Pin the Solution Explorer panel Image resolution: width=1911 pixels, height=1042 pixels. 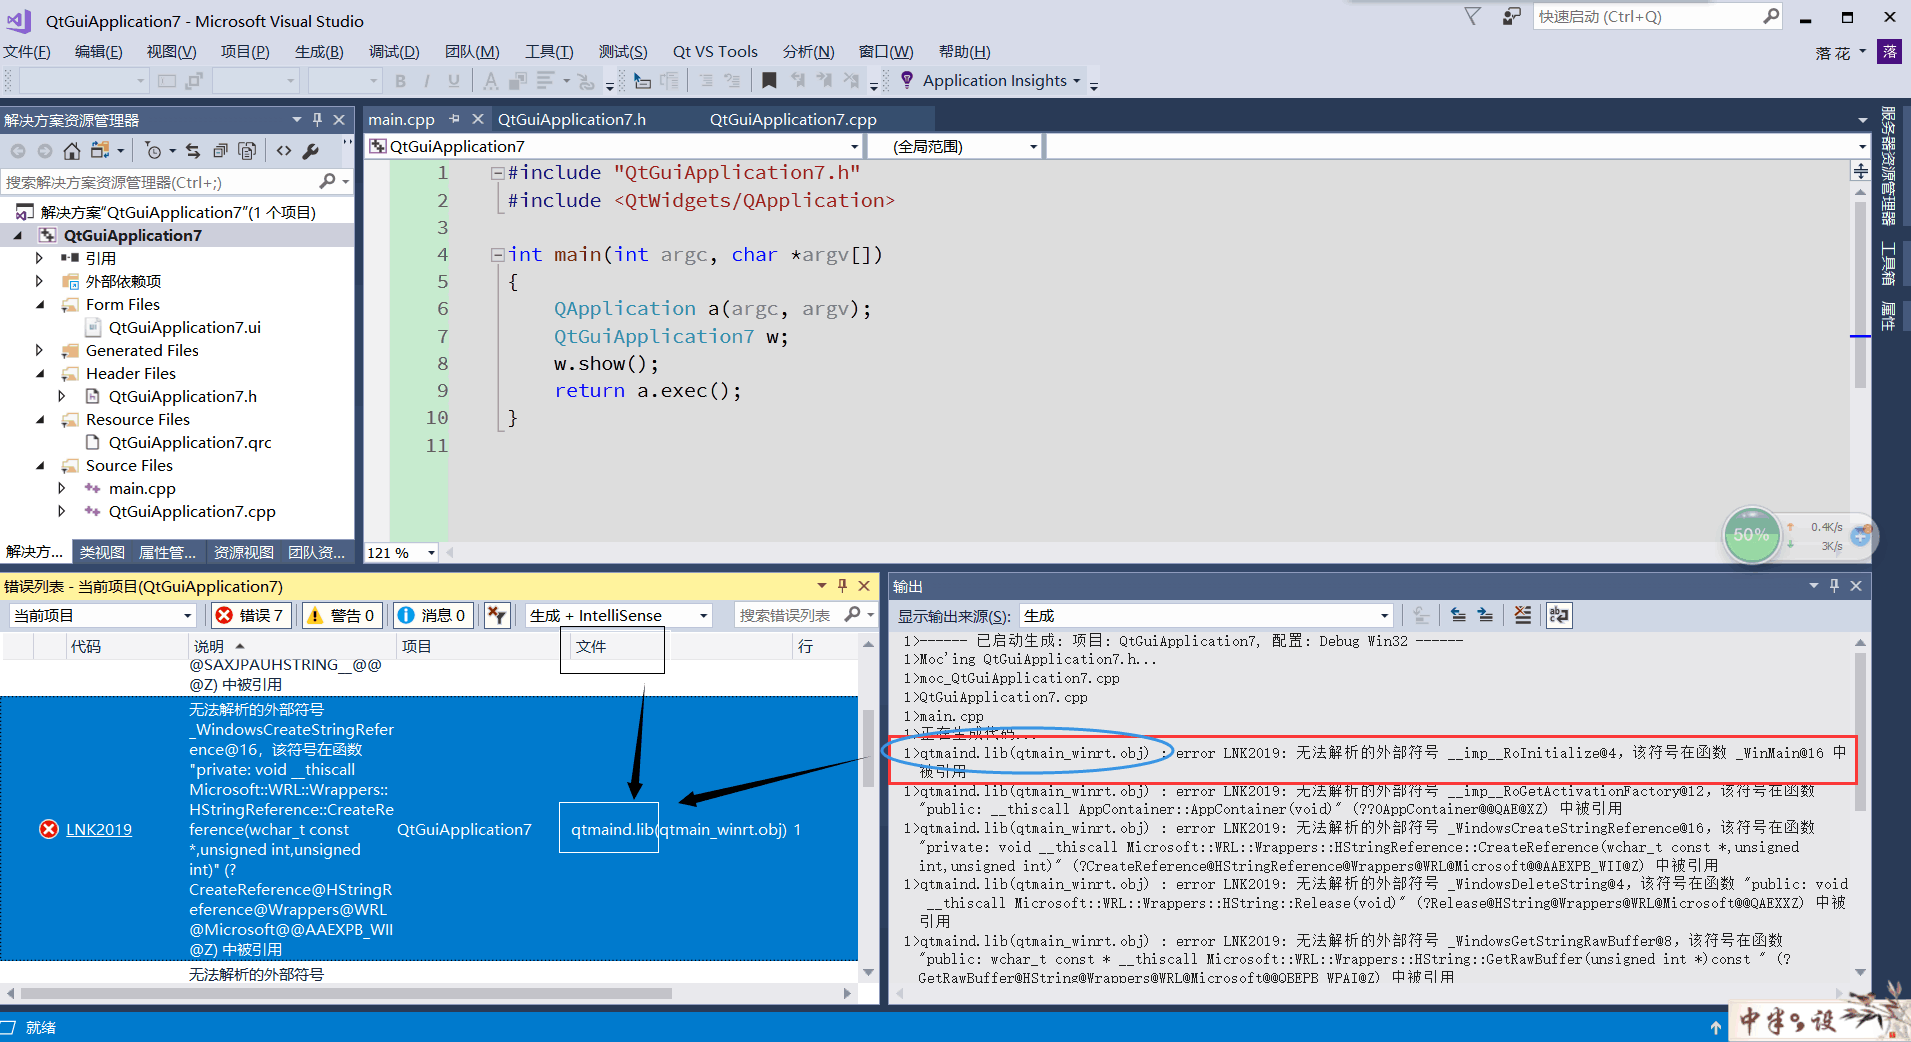[317, 120]
